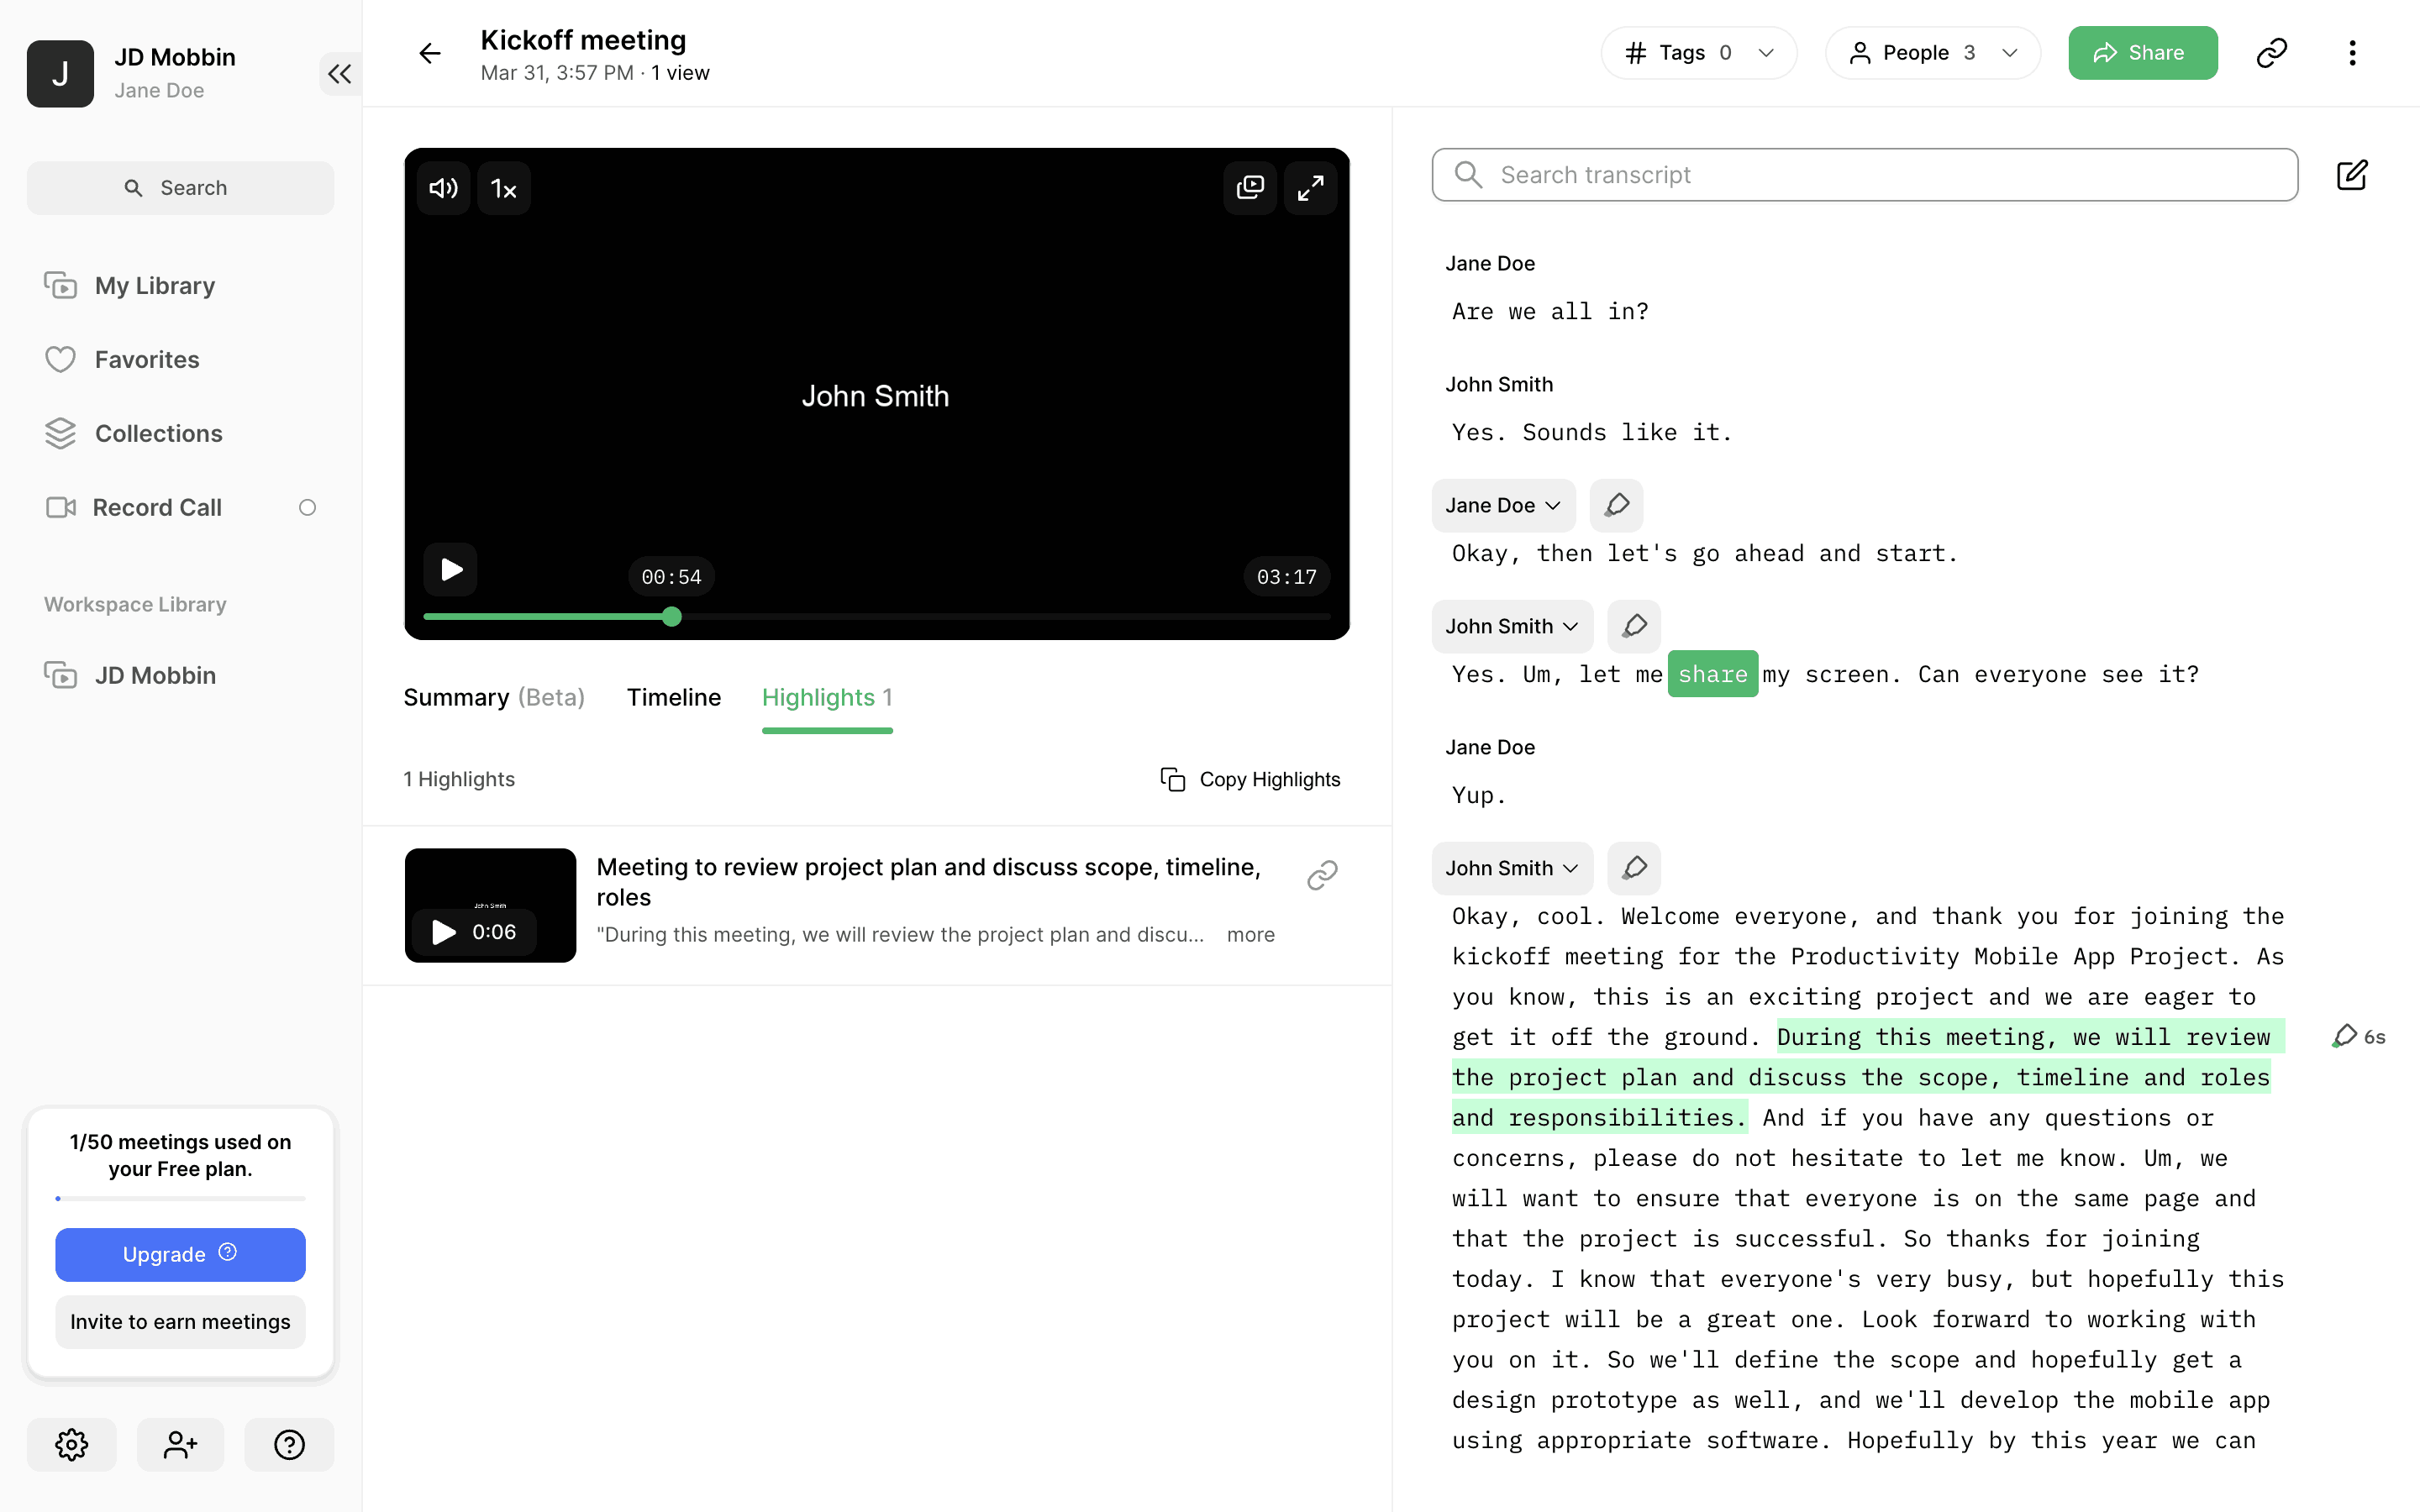Click the edit transcript pencil icon

pos(2351,175)
